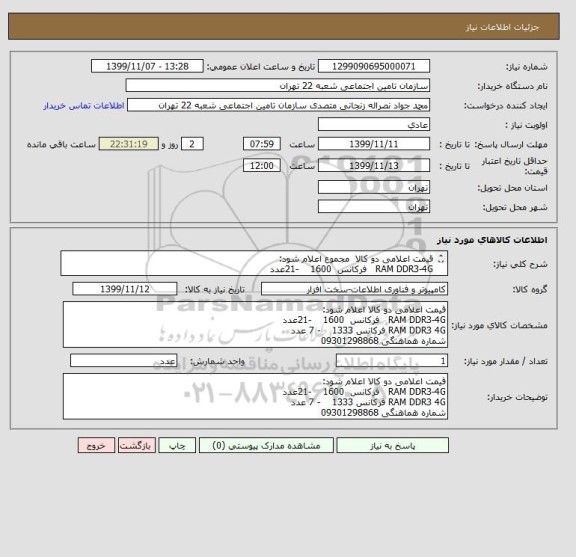Click the خروج exit button

point(96,445)
